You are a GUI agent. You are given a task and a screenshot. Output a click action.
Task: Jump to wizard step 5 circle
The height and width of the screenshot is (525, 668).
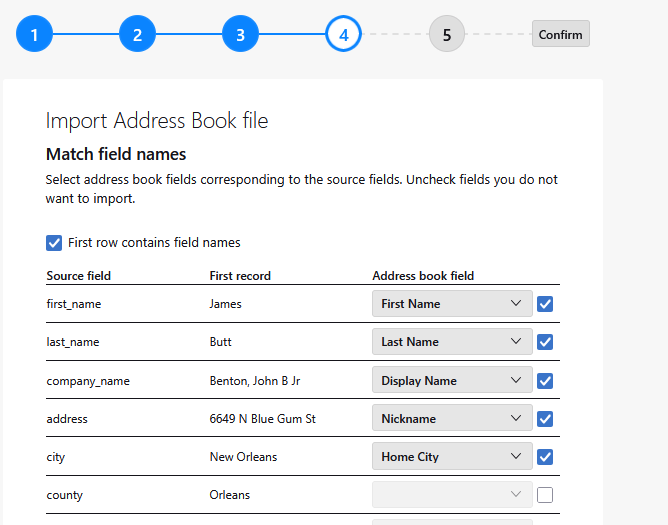click(447, 34)
